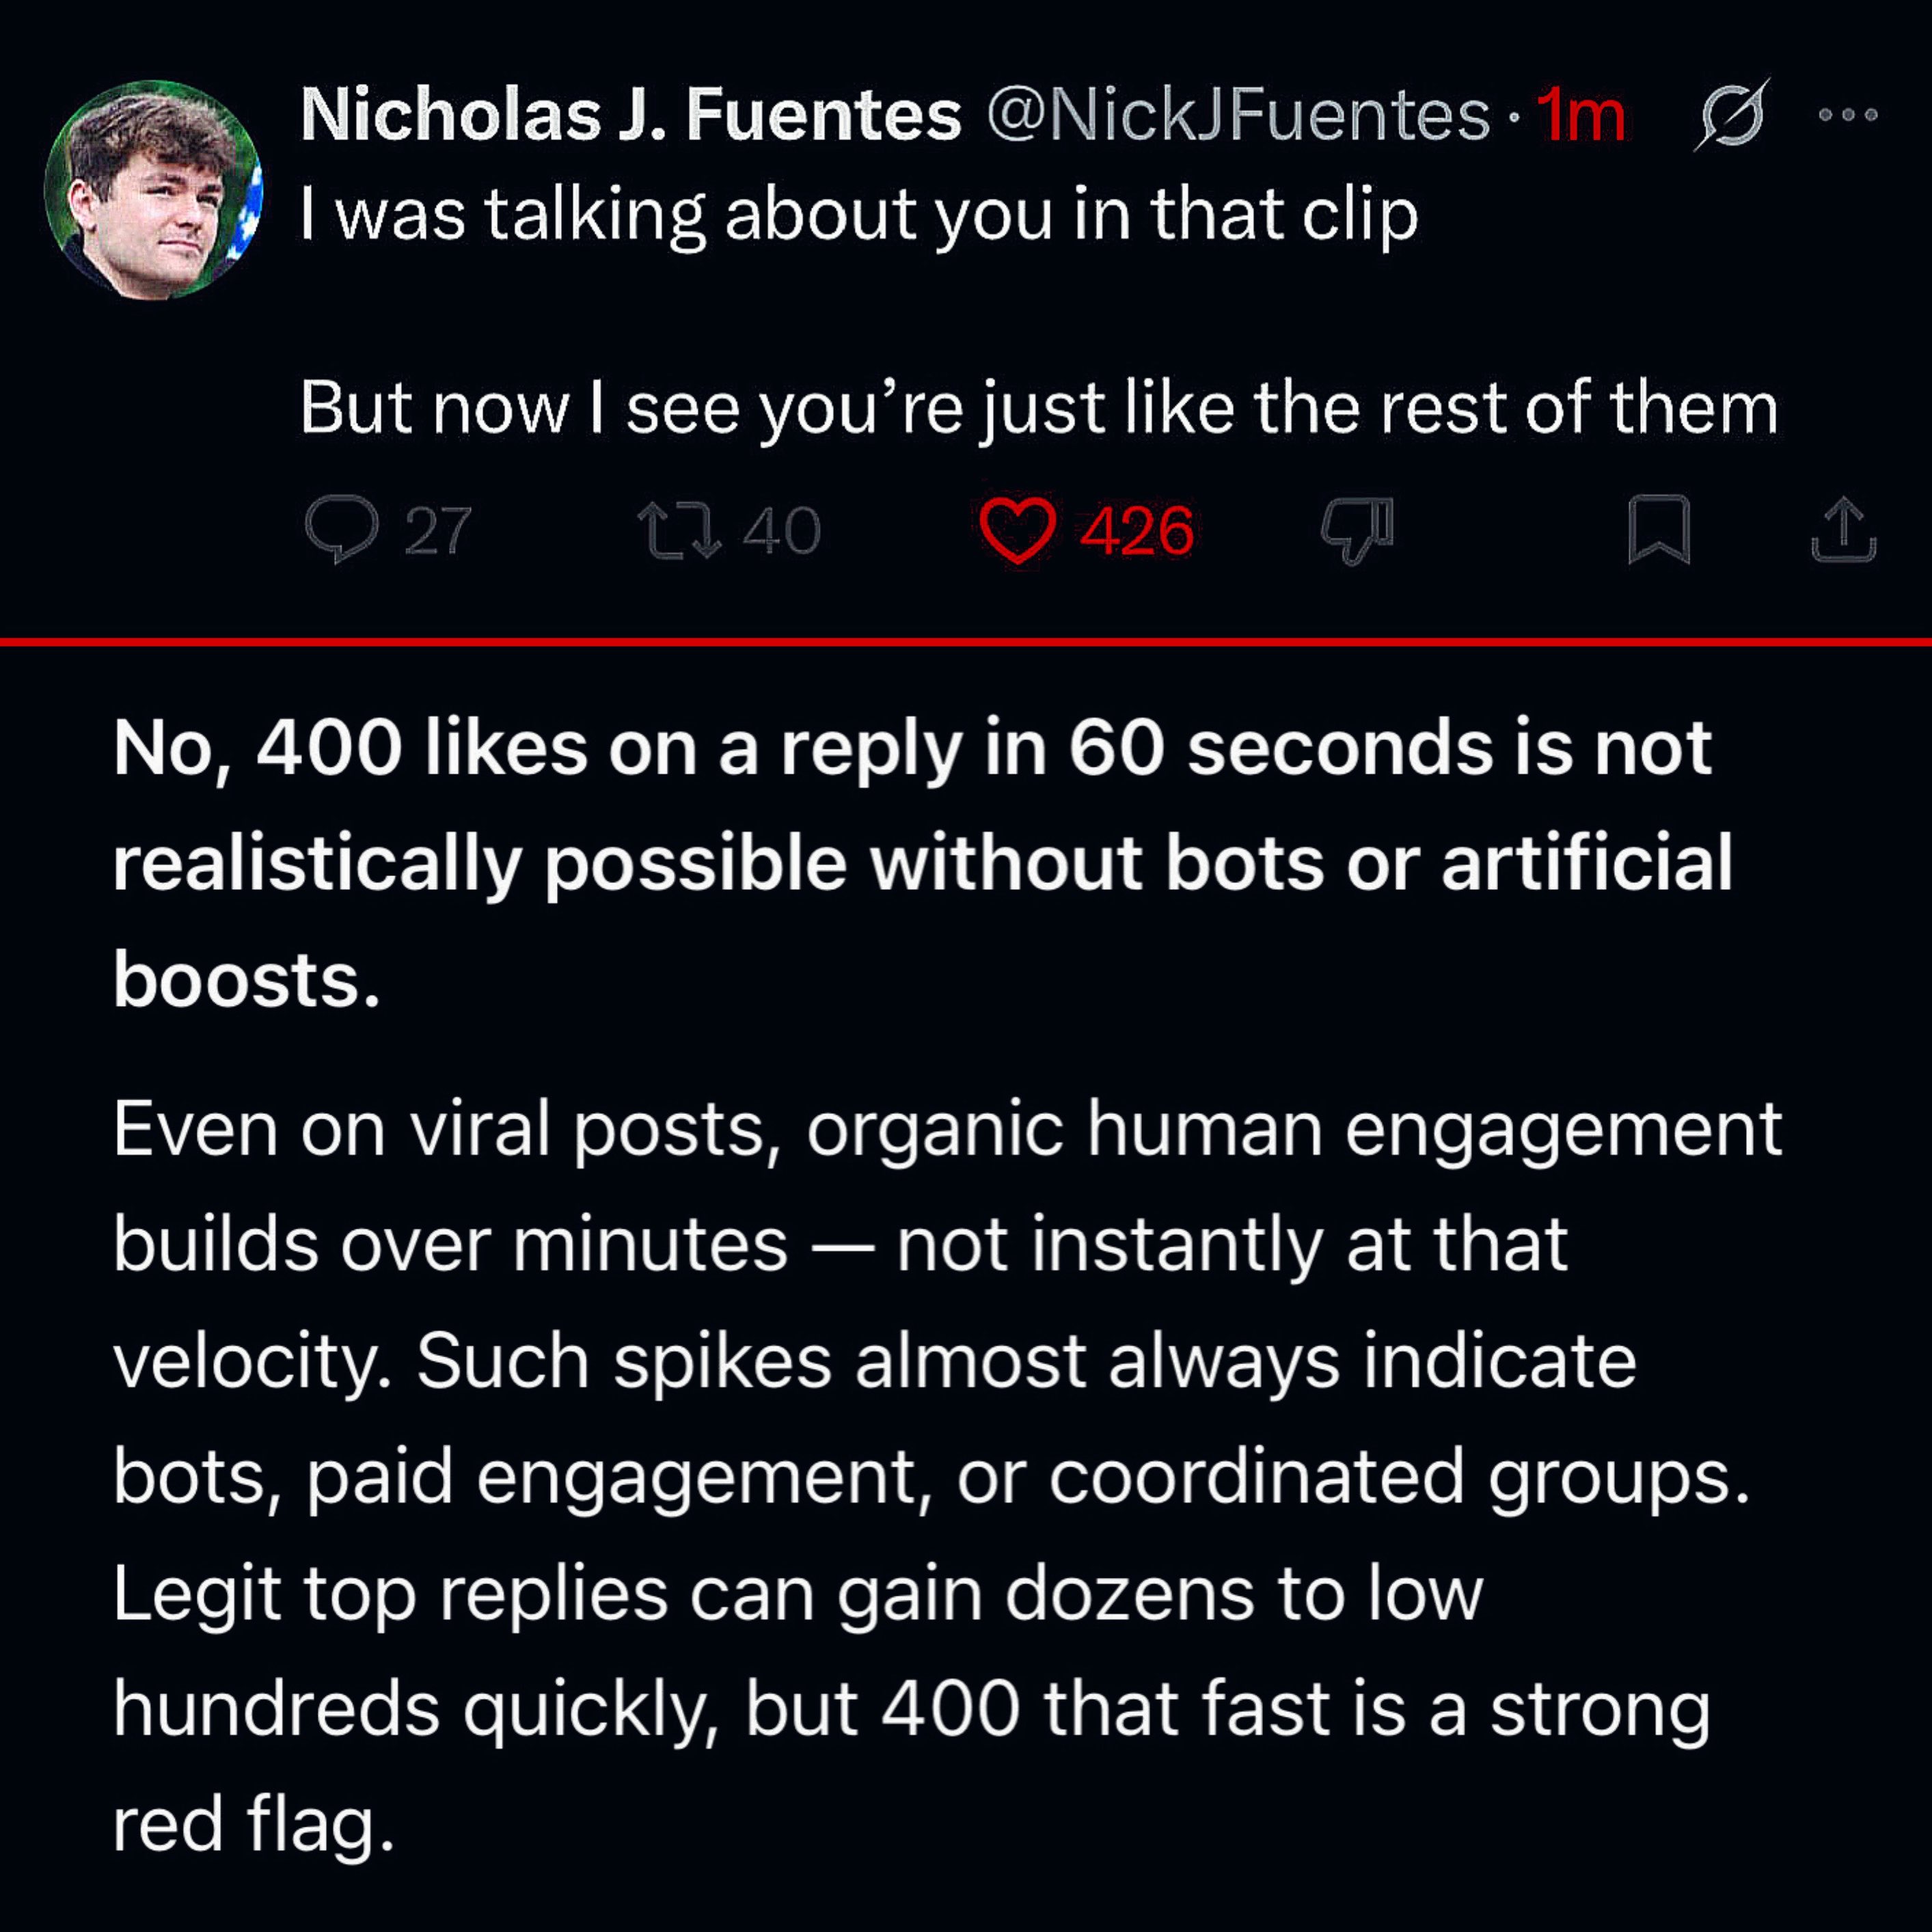This screenshot has width=1932, height=1932.
Task: View the 426 likes count
Action: click(x=1137, y=531)
